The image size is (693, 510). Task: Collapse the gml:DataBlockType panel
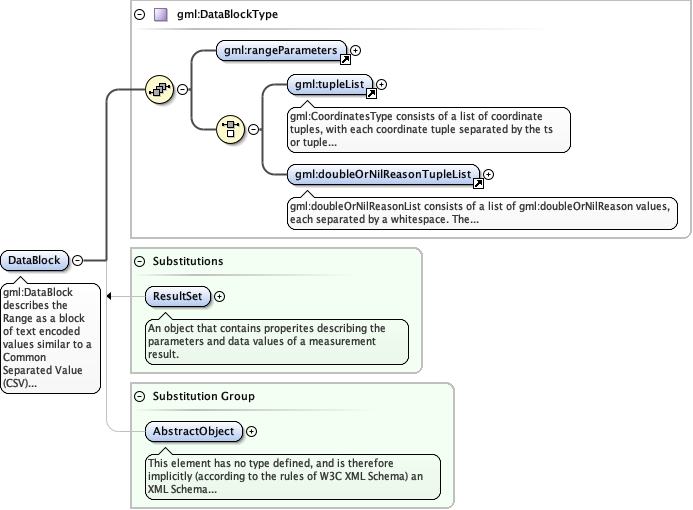(138, 15)
